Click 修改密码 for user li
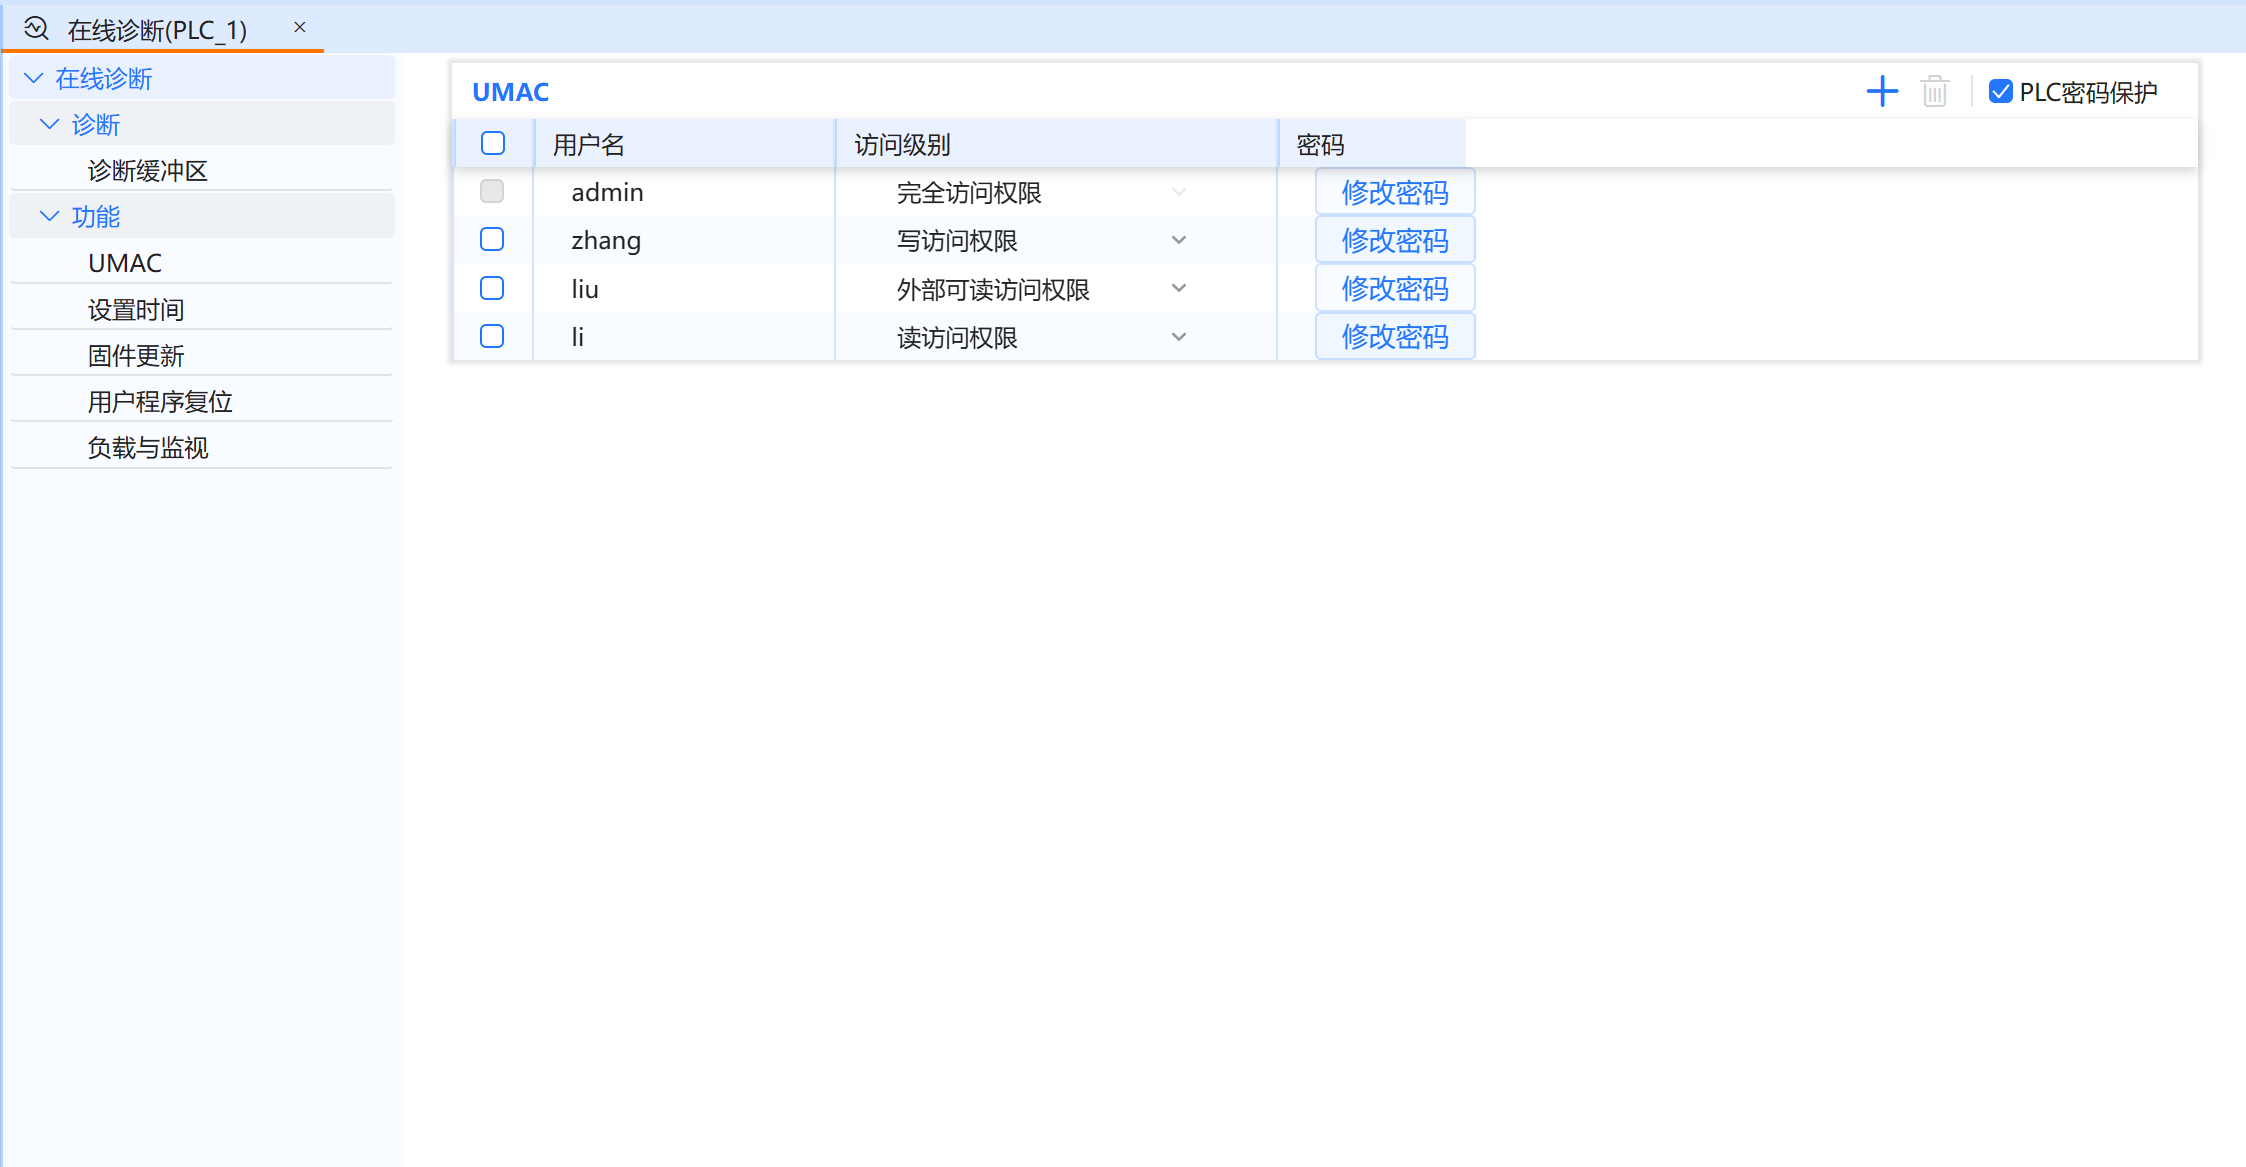Image resolution: width=2246 pixels, height=1167 pixels. point(1394,337)
